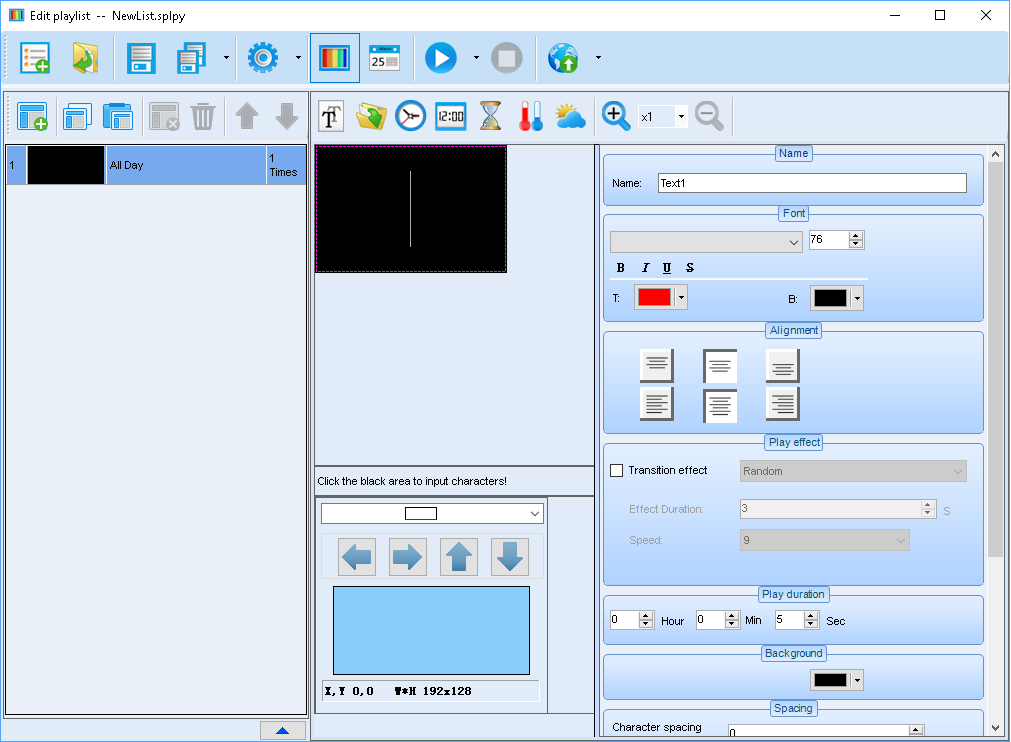The width and height of the screenshot is (1011, 742).
Task: Toggle underline formatting U
Action: pyautogui.click(x=667, y=268)
